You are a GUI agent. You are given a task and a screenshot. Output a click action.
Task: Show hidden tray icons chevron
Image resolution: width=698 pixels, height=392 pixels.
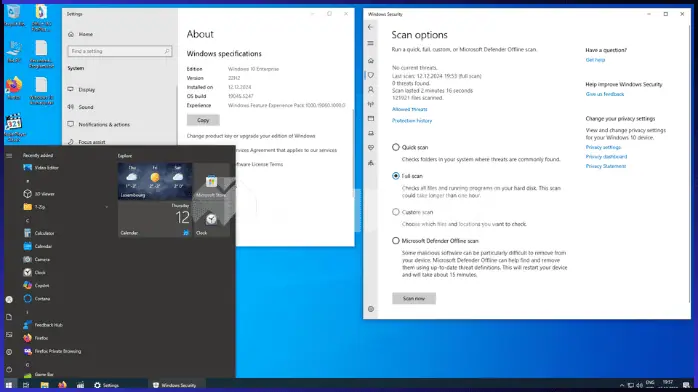(621, 385)
